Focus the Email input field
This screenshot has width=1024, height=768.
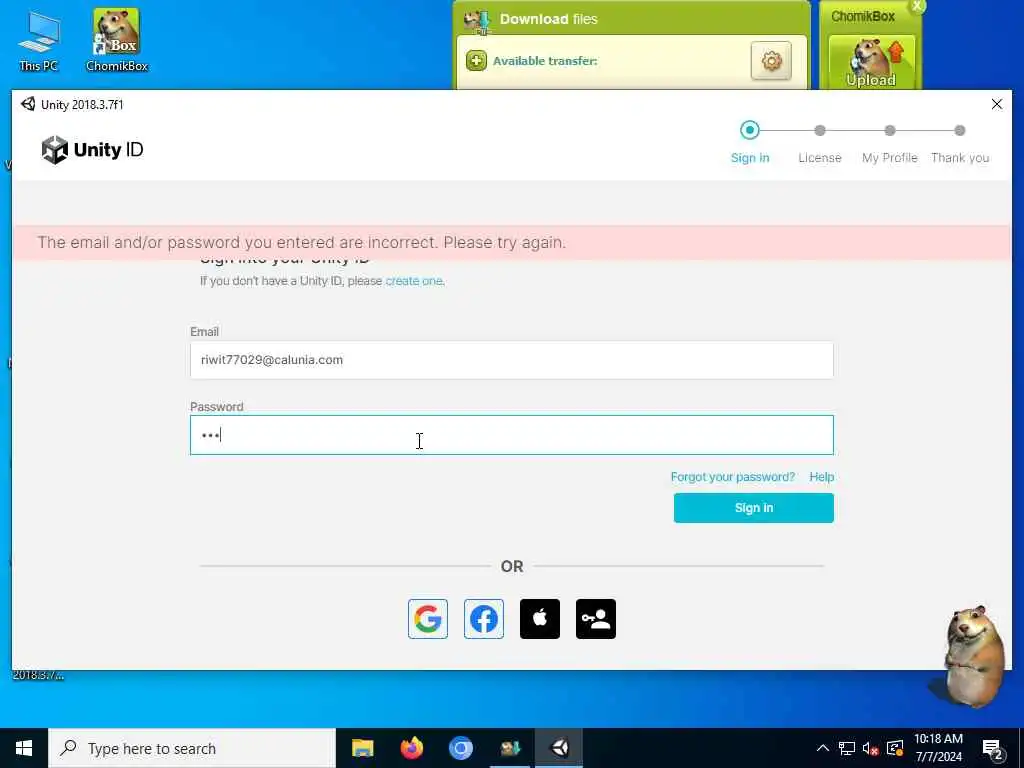pos(512,360)
